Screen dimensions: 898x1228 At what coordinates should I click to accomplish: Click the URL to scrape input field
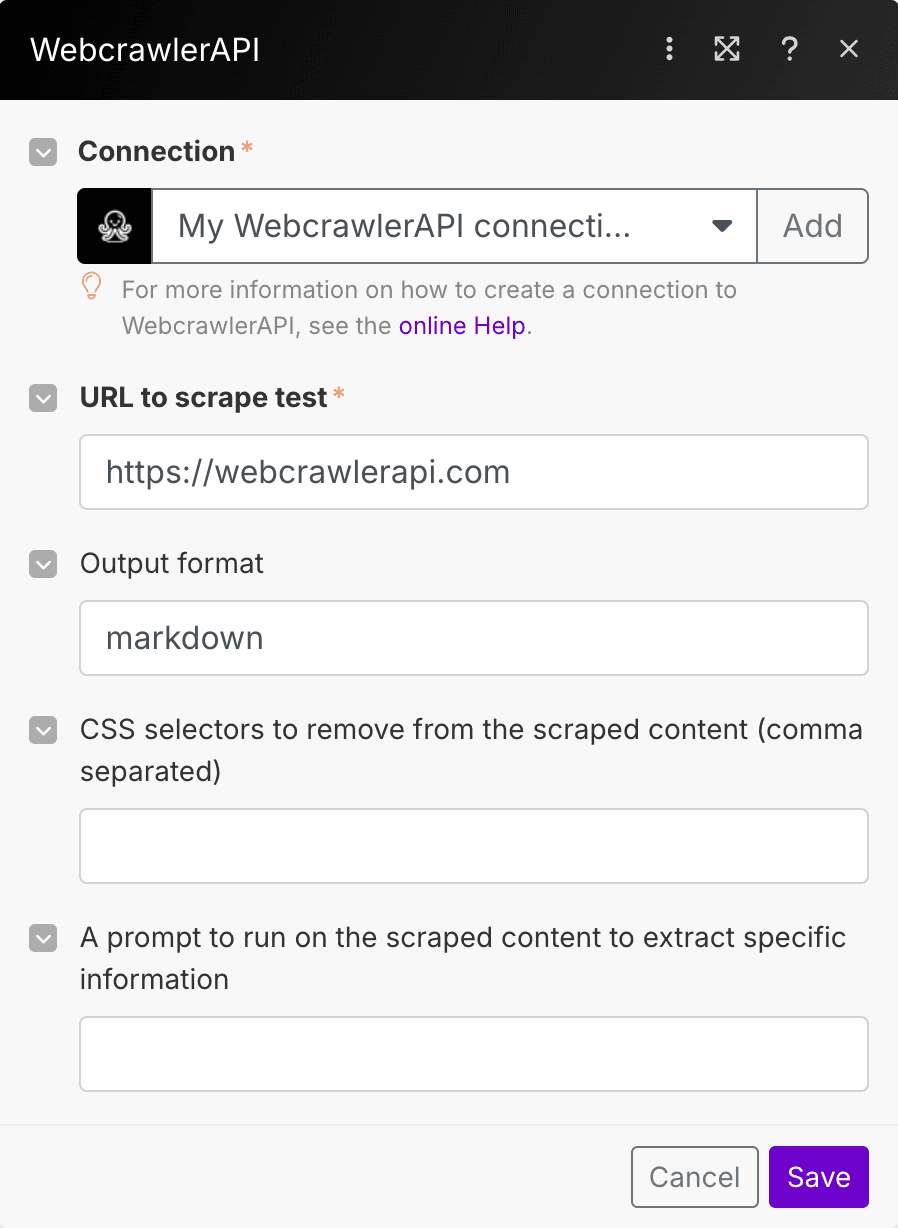pyautogui.click(x=473, y=471)
